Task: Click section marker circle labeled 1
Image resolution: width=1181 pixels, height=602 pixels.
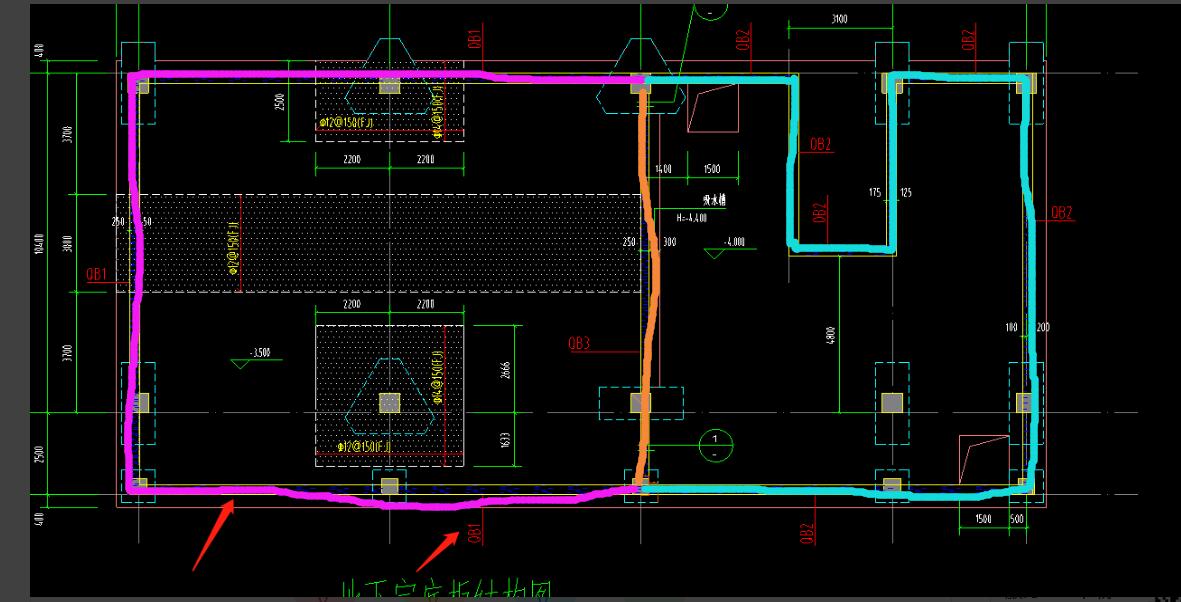Action: (x=715, y=445)
